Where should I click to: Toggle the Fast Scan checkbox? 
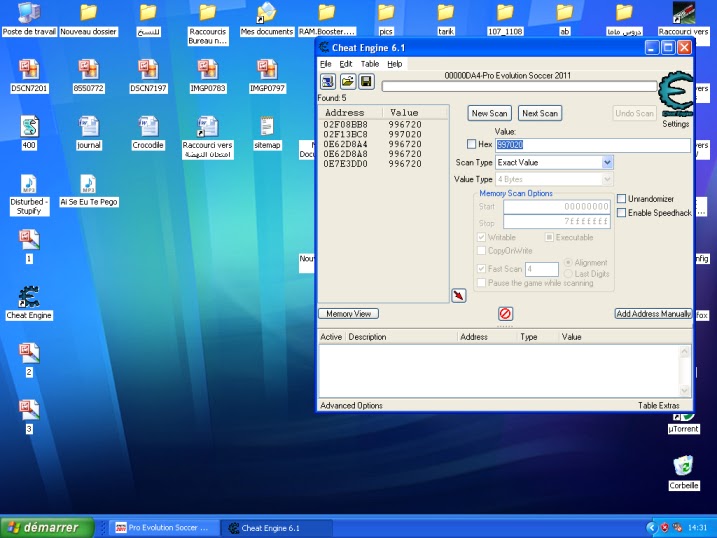(x=481, y=269)
